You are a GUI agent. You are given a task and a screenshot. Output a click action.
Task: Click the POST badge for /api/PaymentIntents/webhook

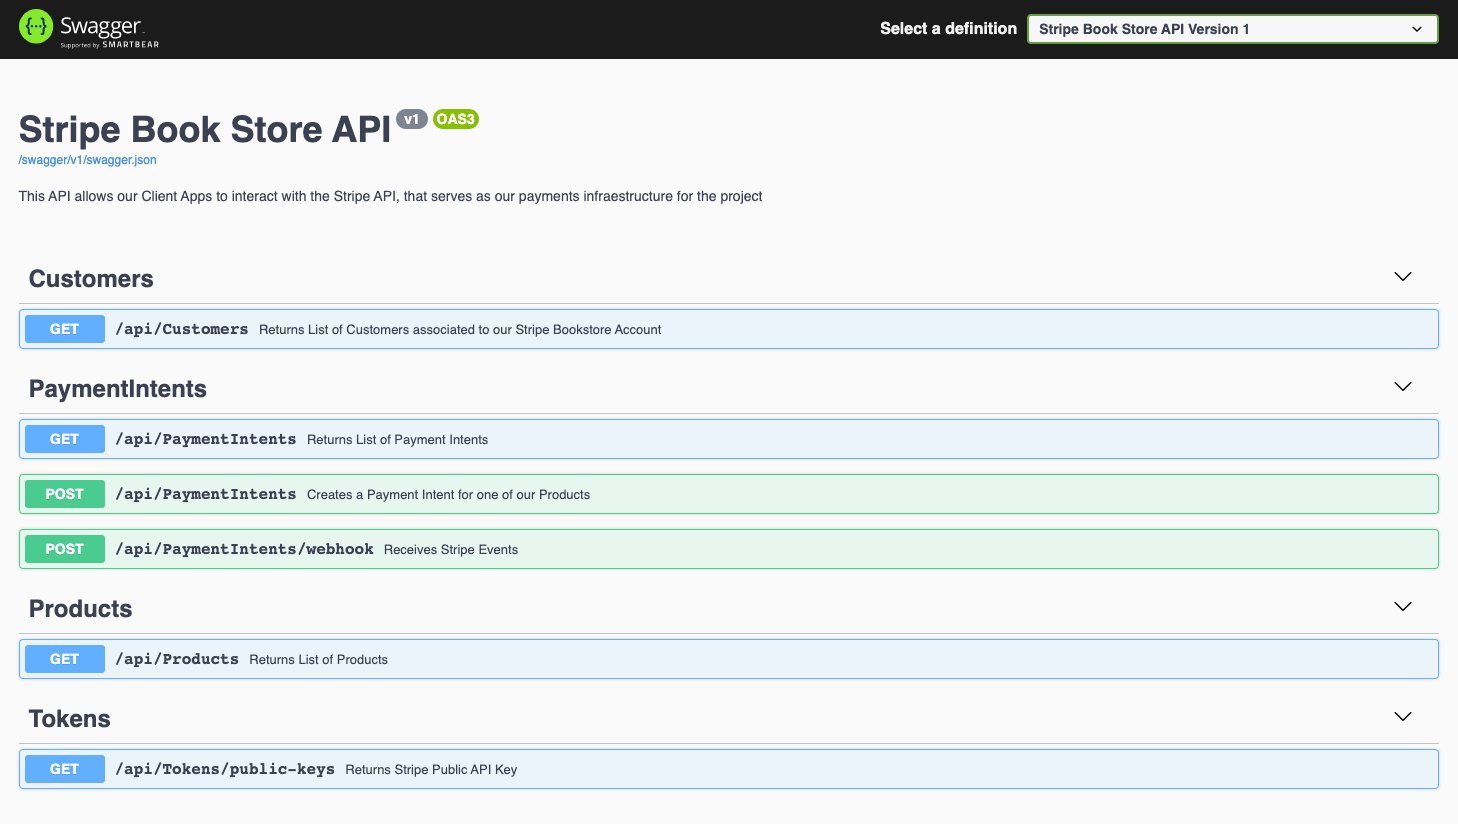64,549
